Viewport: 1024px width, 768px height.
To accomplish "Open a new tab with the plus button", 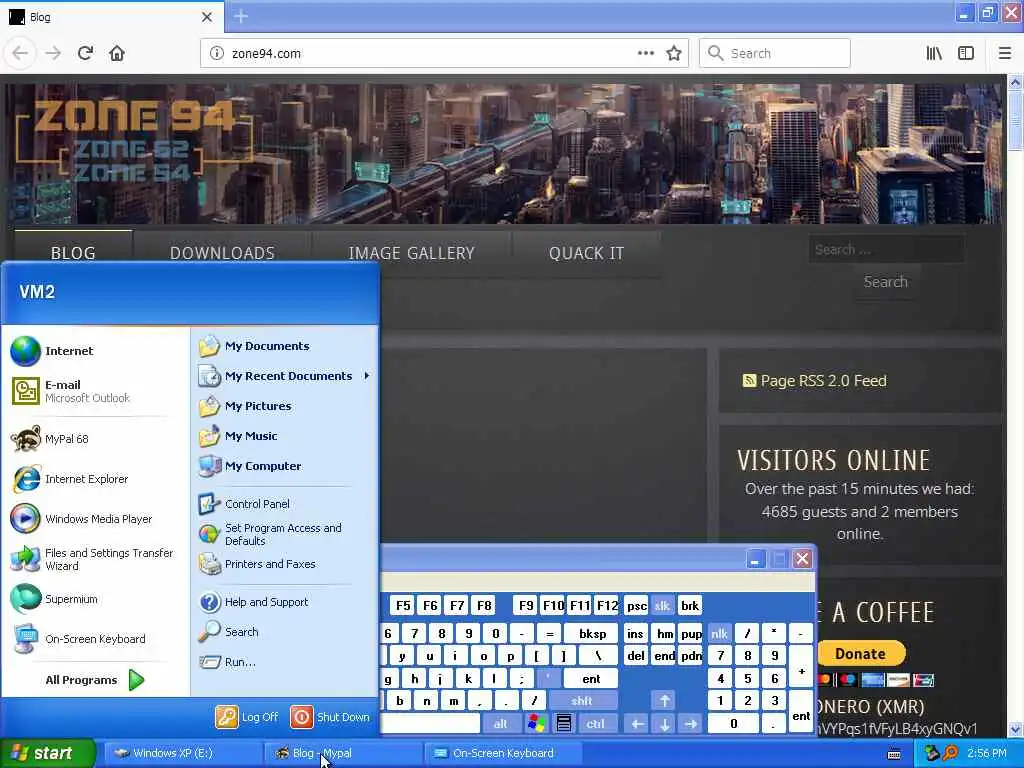I will (241, 16).
